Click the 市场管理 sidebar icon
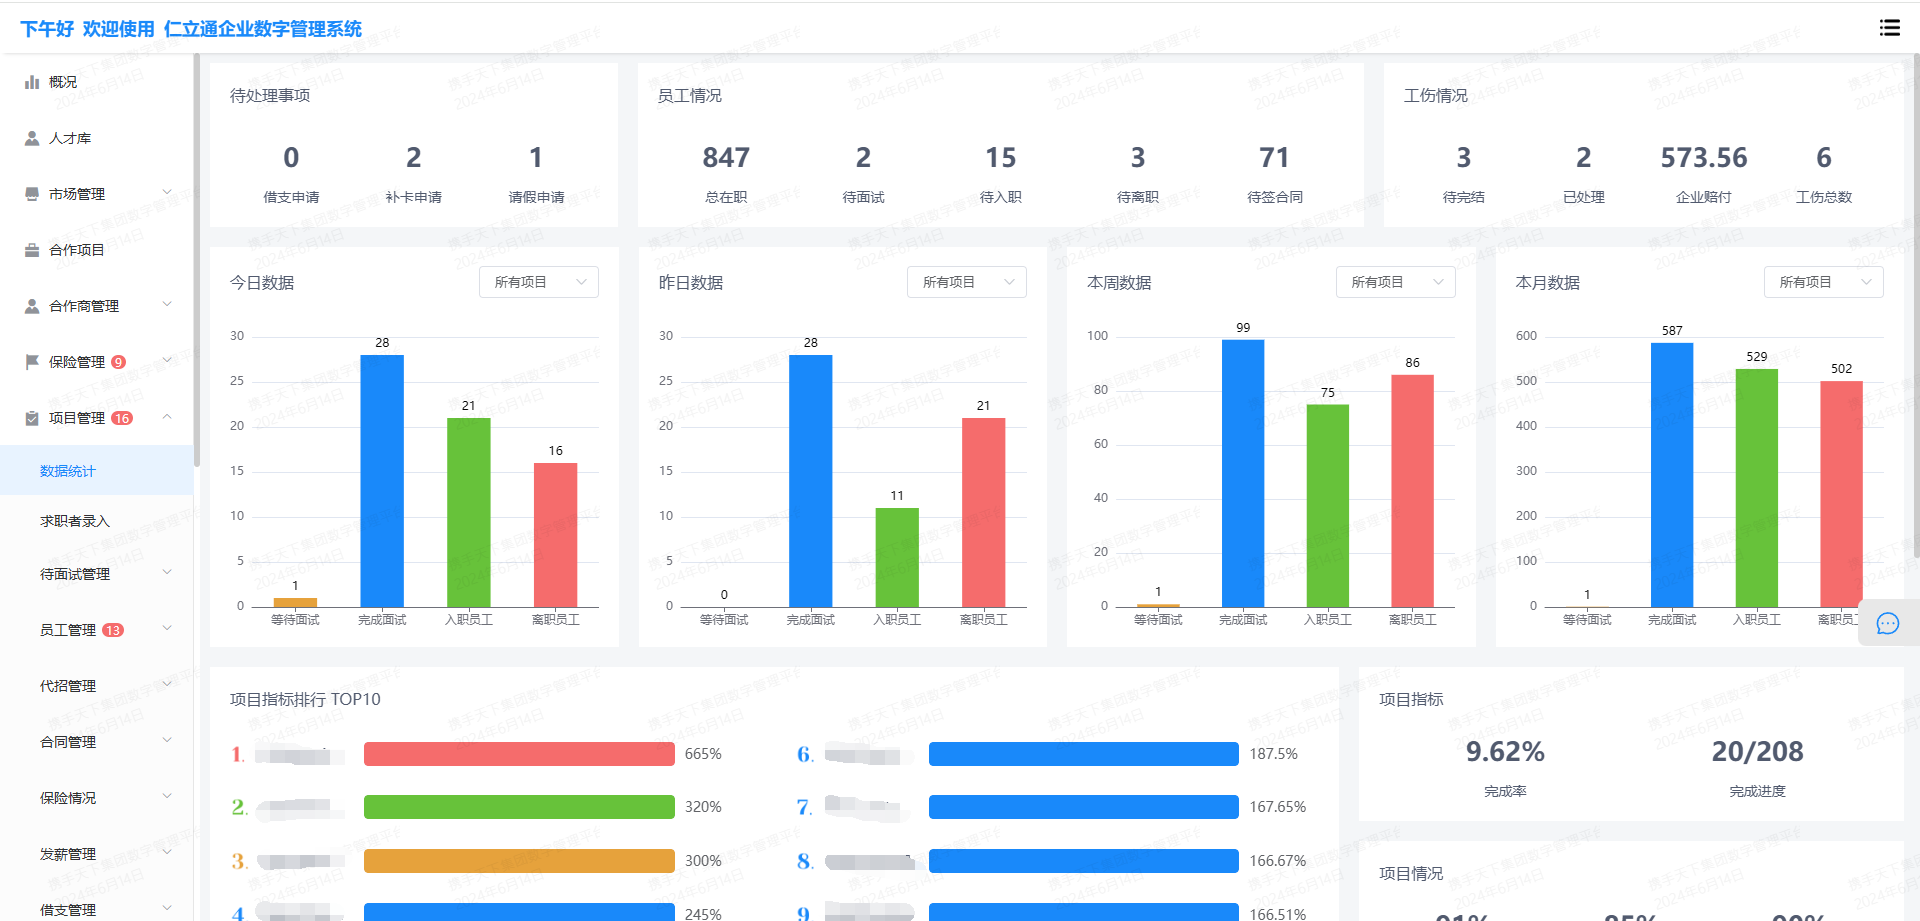This screenshot has height=921, width=1920. point(32,194)
